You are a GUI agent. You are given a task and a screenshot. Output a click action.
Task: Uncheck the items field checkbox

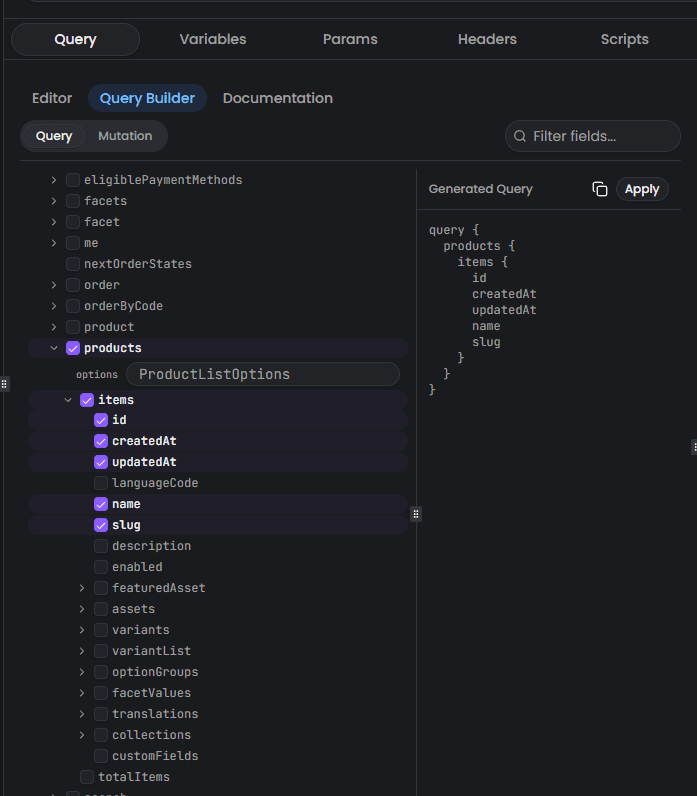[x=87, y=400]
